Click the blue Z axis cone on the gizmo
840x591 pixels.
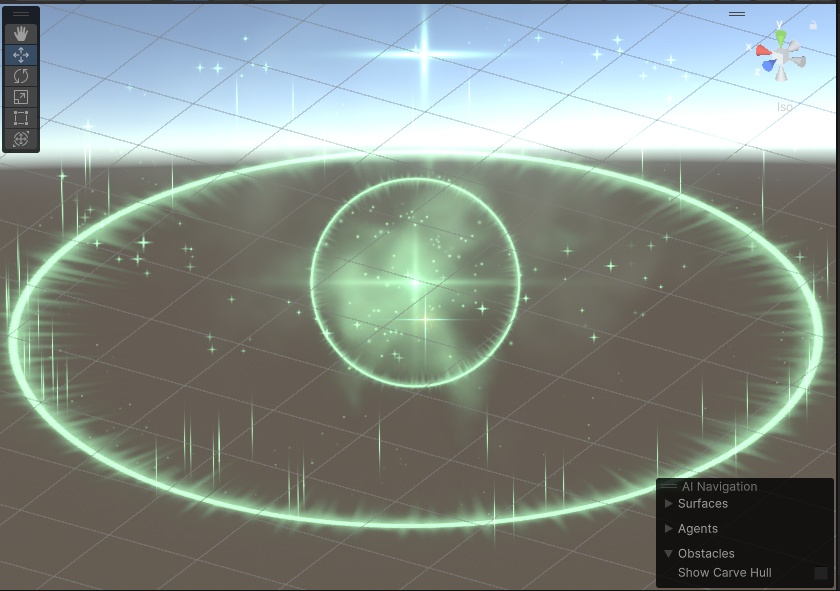pyautogui.click(x=768, y=65)
